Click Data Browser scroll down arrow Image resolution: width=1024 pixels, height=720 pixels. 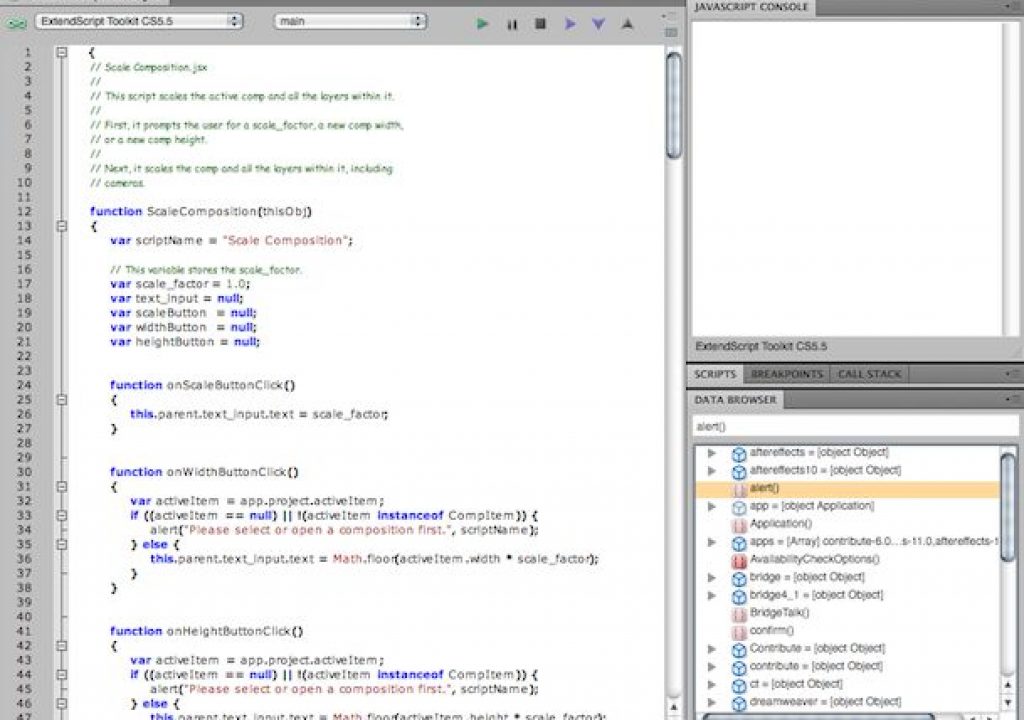tap(1008, 702)
